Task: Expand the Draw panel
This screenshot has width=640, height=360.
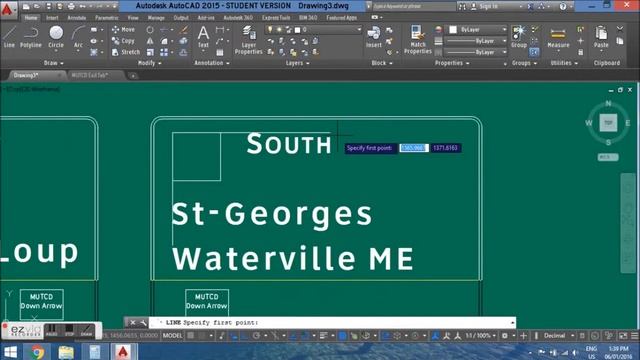Action: 53,63
